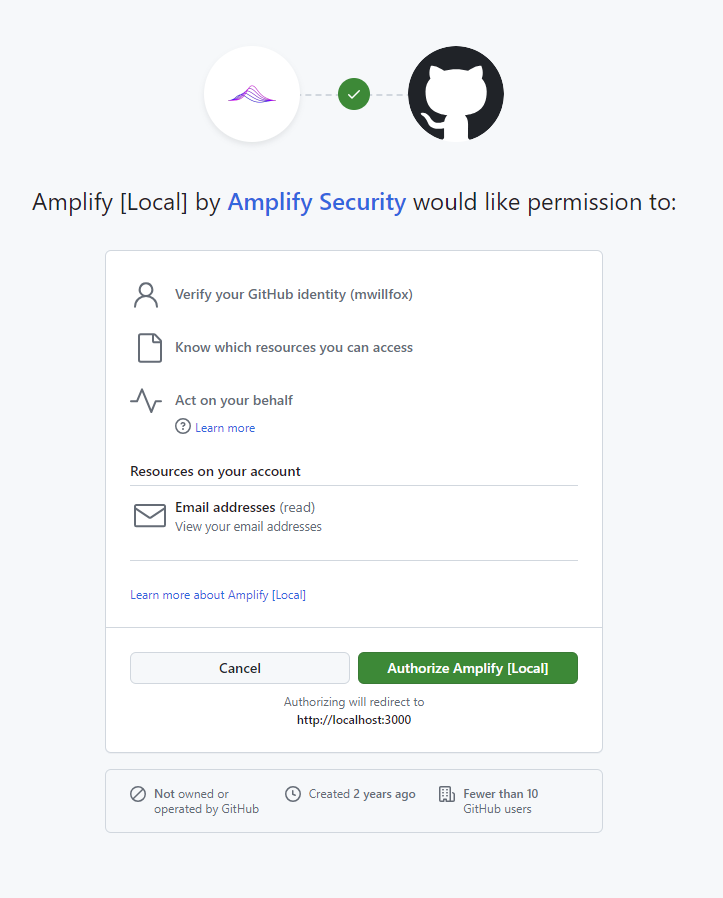Open the Amplify Security profile link
This screenshot has height=898, width=723.
(x=317, y=202)
